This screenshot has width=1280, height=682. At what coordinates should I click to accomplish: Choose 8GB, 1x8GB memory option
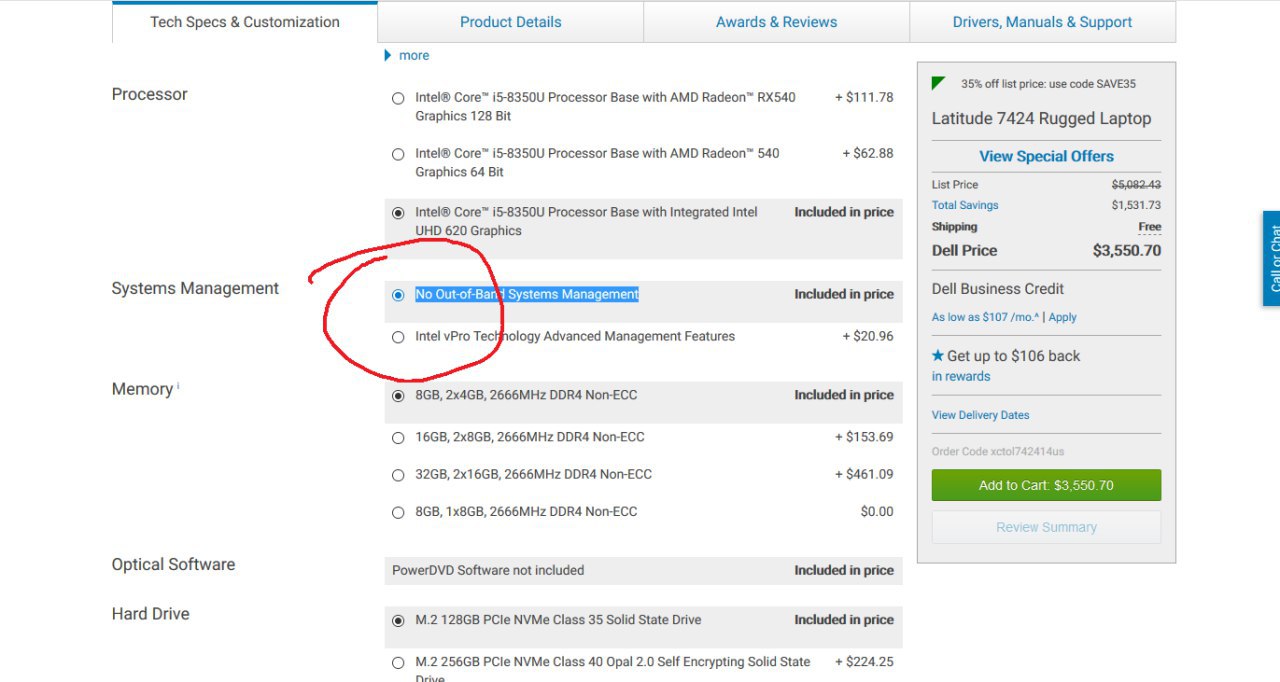[x=398, y=512]
